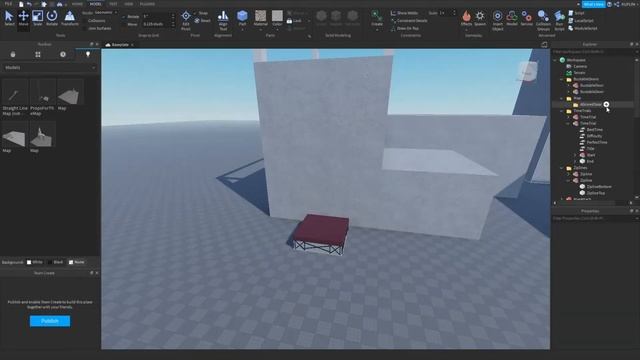Open the Toolbox creations lightbulb tab
The width and height of the screenshot is (640, 360).
pos(88,54)
